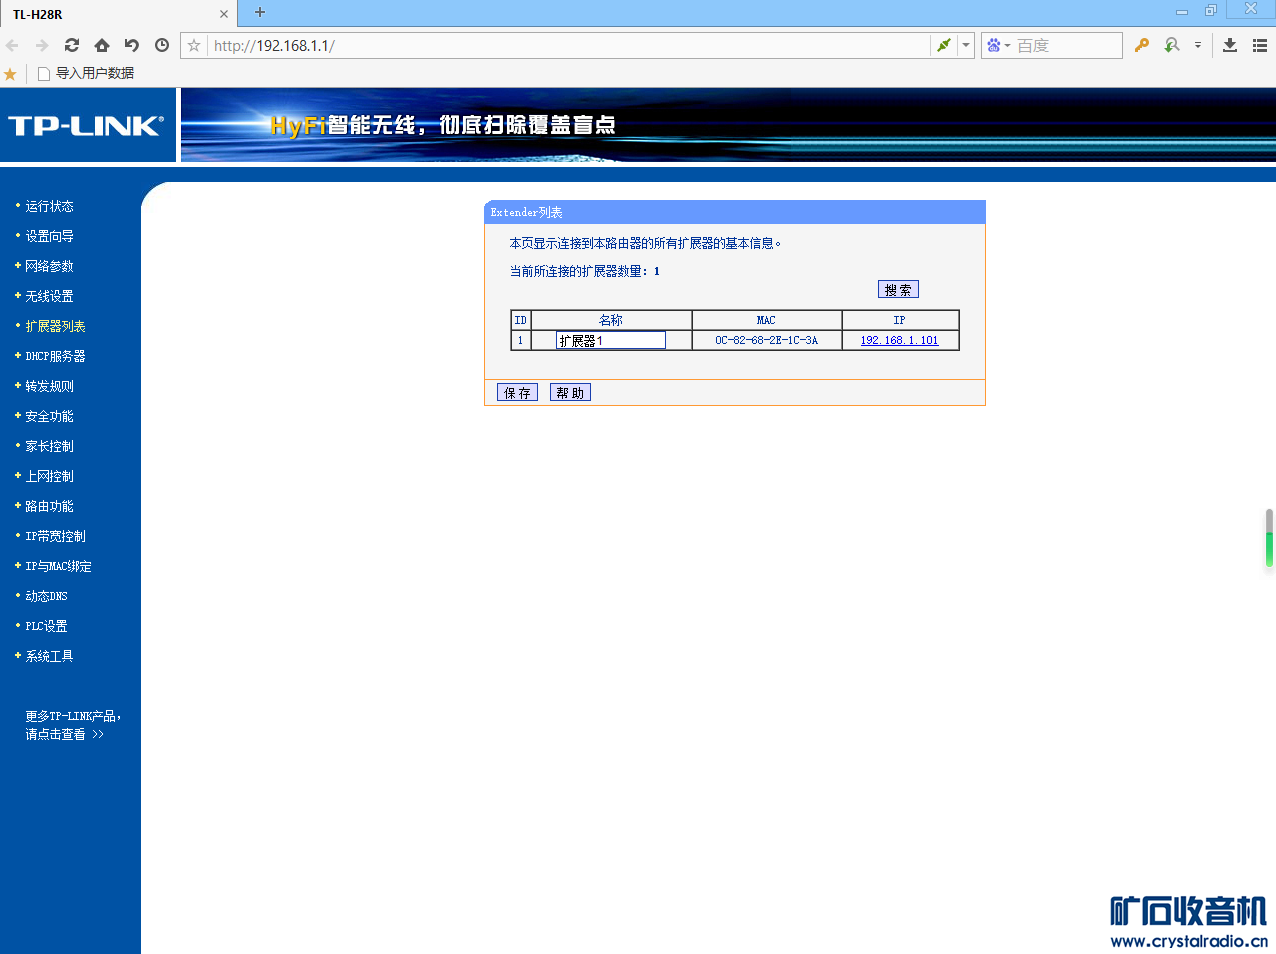Focus the 百度 search box
The width and height of the screenshot is (1276, 954).
click(x=1067, y=45)
